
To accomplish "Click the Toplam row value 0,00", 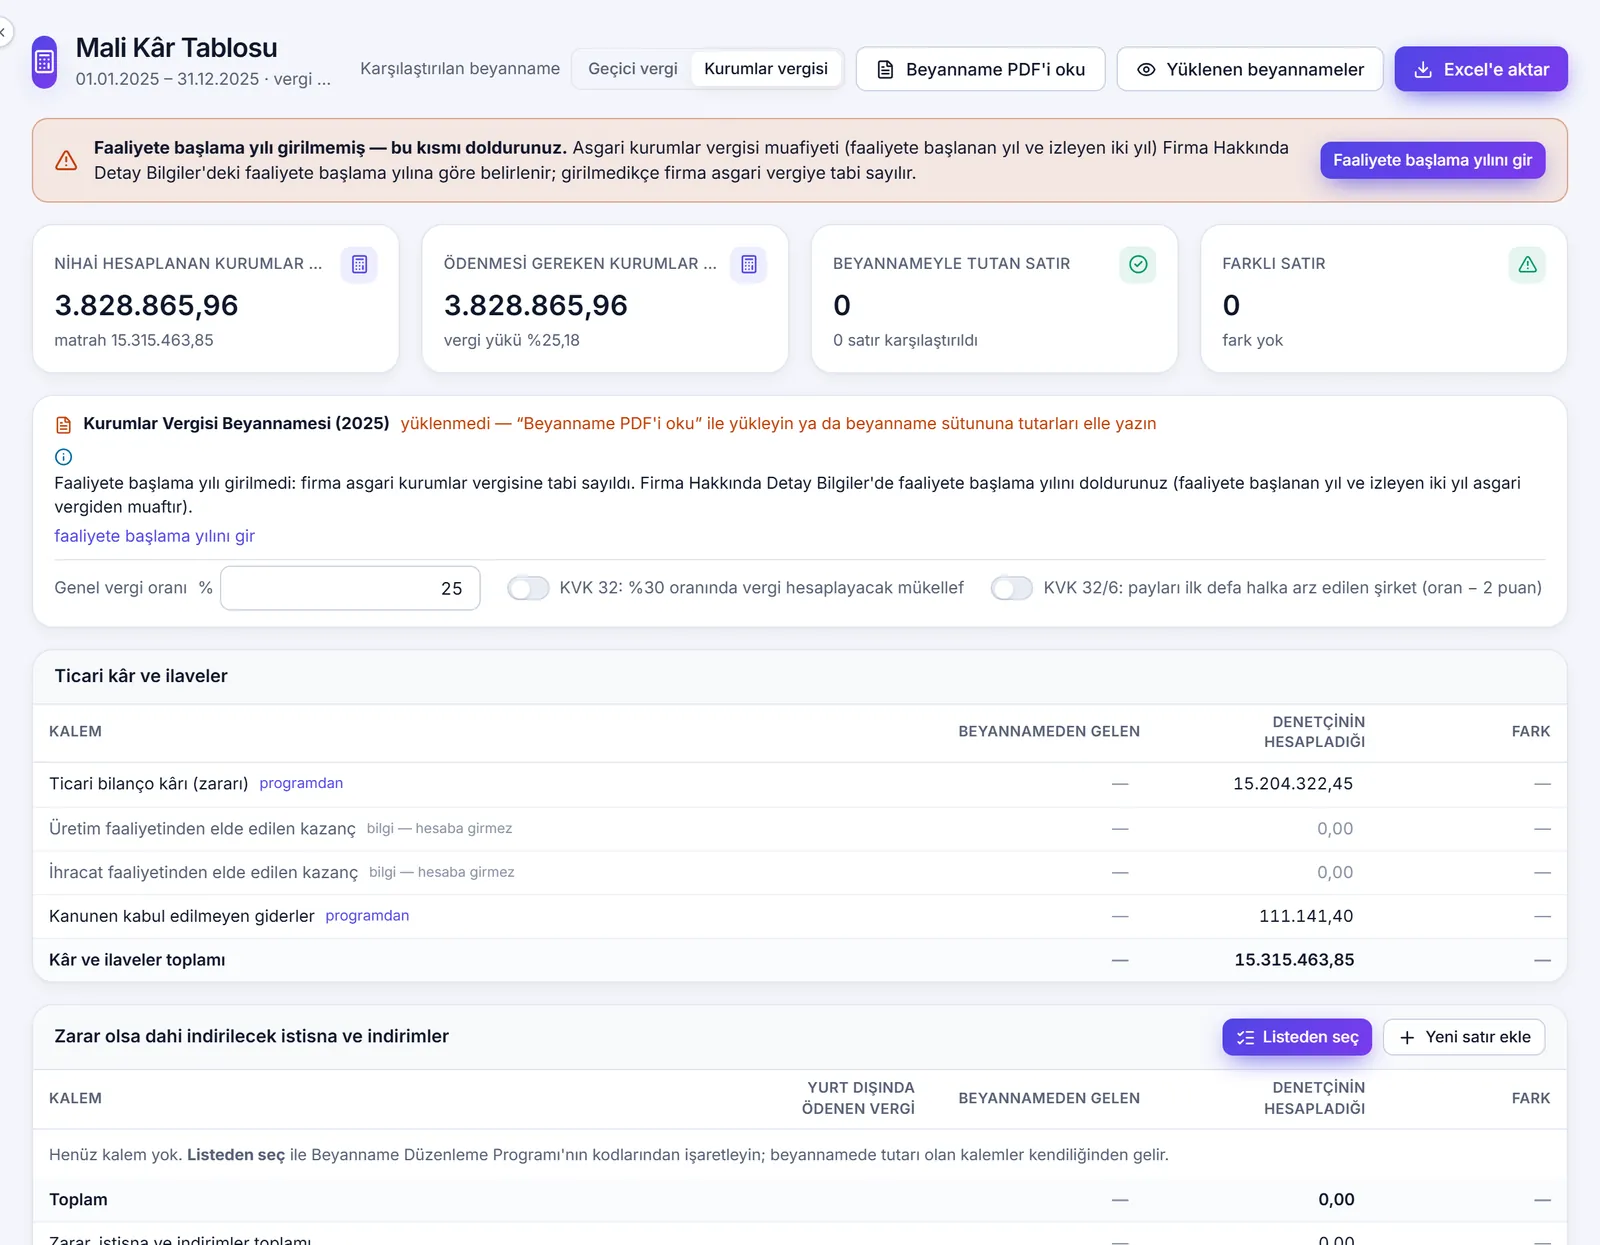I will click(x=1336, y=1200).
